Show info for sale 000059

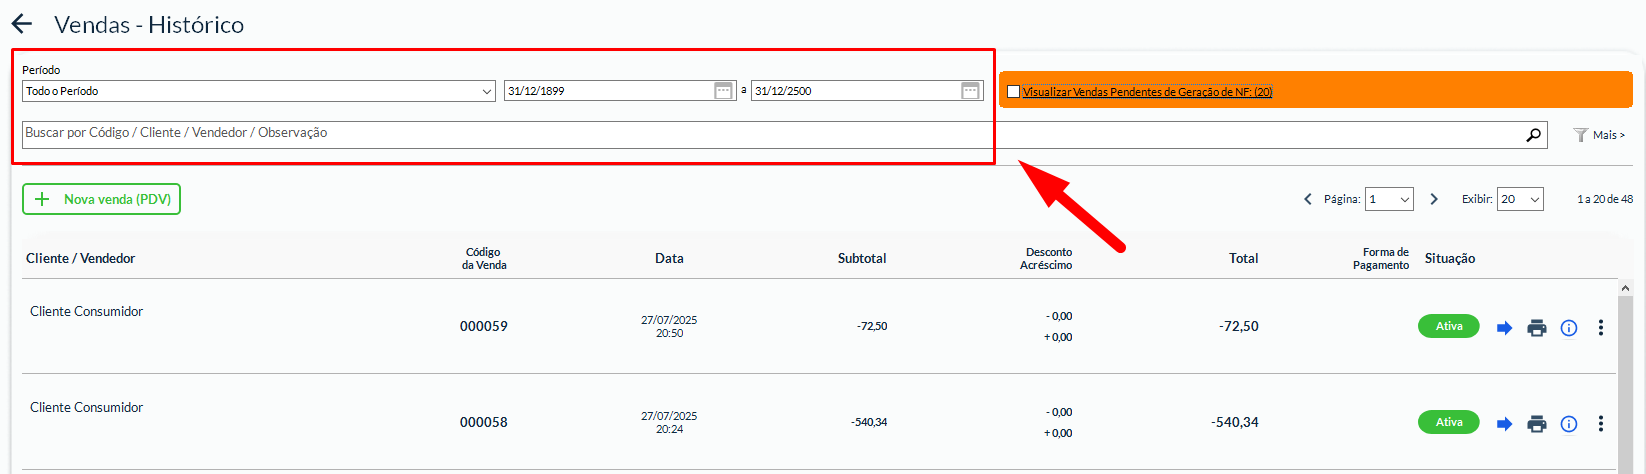point(1569,328)
